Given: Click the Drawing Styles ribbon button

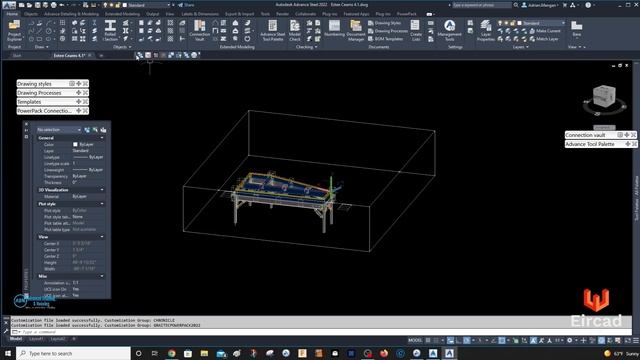Looking at the screenshot, I should point(384,23).
